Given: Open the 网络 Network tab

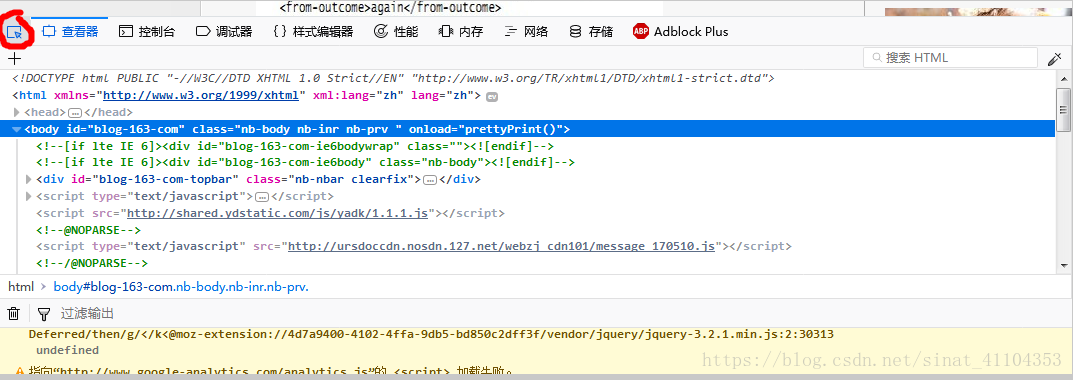Looking at the screenshot, I should (x=526, y=31).
